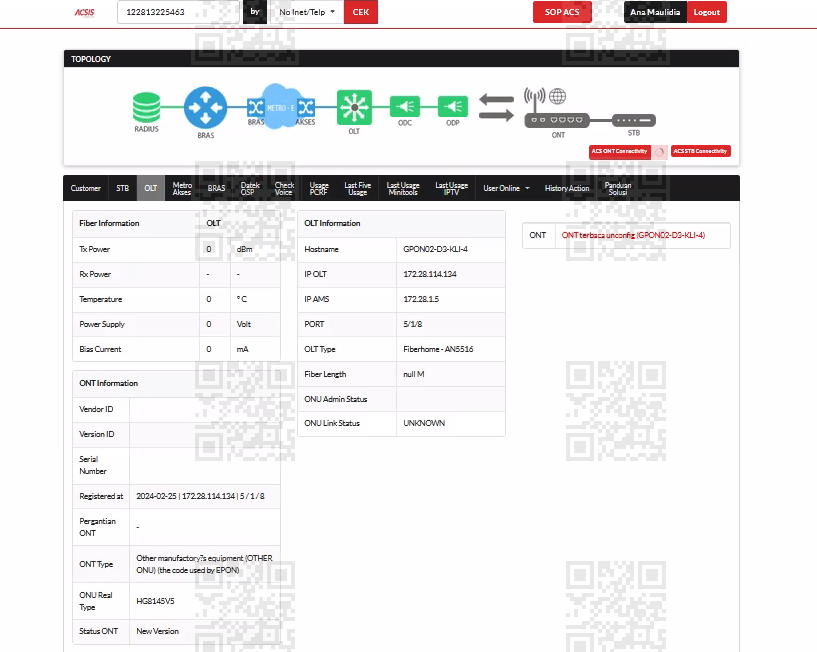The width and height of the screenshot is (817, 652).
Task: Switch to Last Five Usage tab
Action: tap(357, 188)
